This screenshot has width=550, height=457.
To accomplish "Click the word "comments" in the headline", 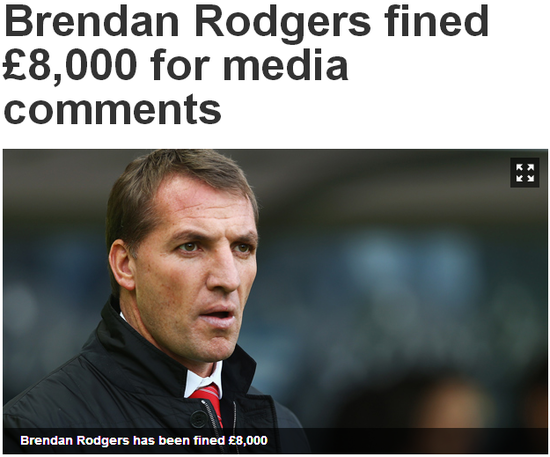I will point(113,108).
